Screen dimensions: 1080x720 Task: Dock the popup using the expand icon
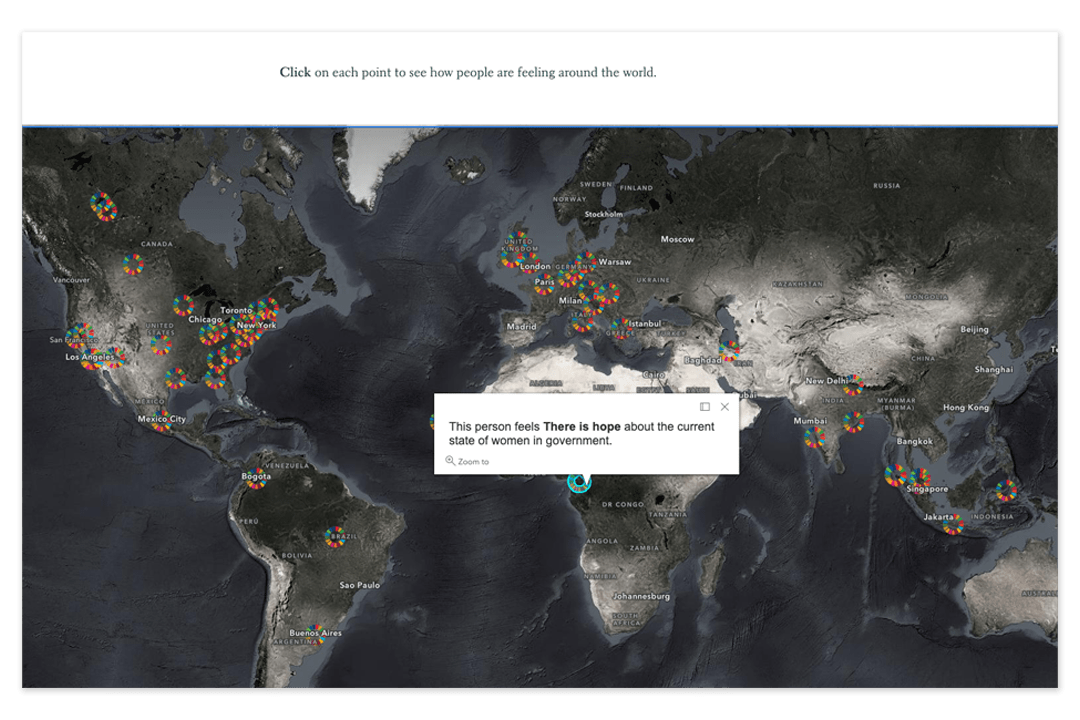706,406
